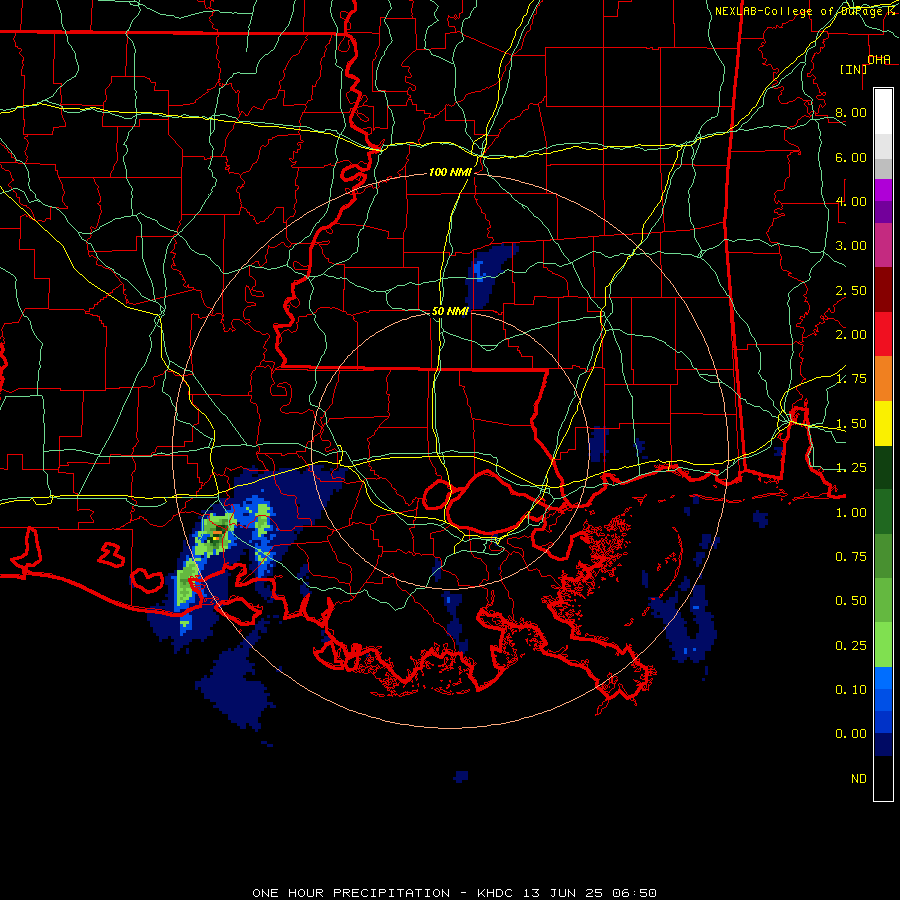Click the 2.00 legend value
The height and width of the screenshot is (900, 900).
coord(851,335)
